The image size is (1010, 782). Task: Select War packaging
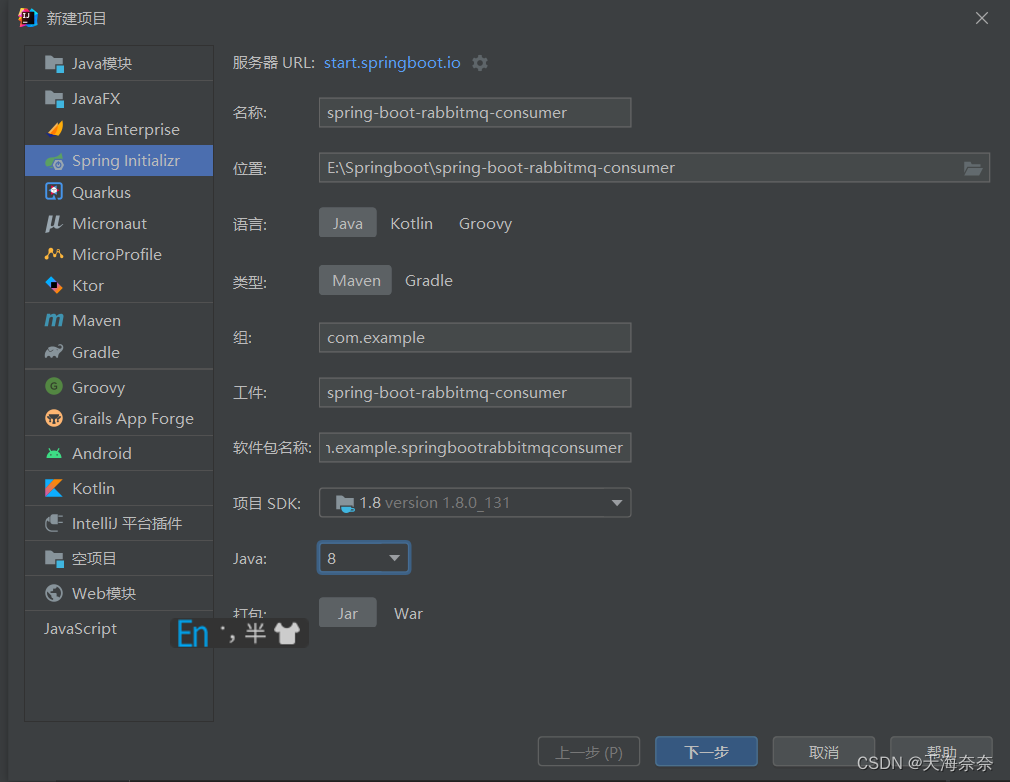pyautogui.click(x=408, y=613)
